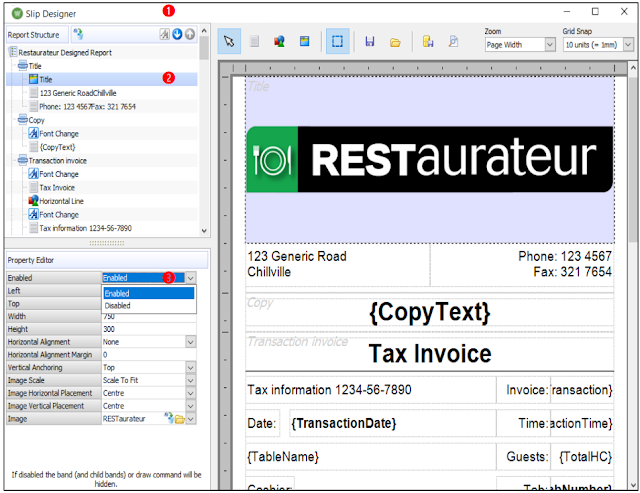Select the Image Scale property label

(x=54, y=380)
